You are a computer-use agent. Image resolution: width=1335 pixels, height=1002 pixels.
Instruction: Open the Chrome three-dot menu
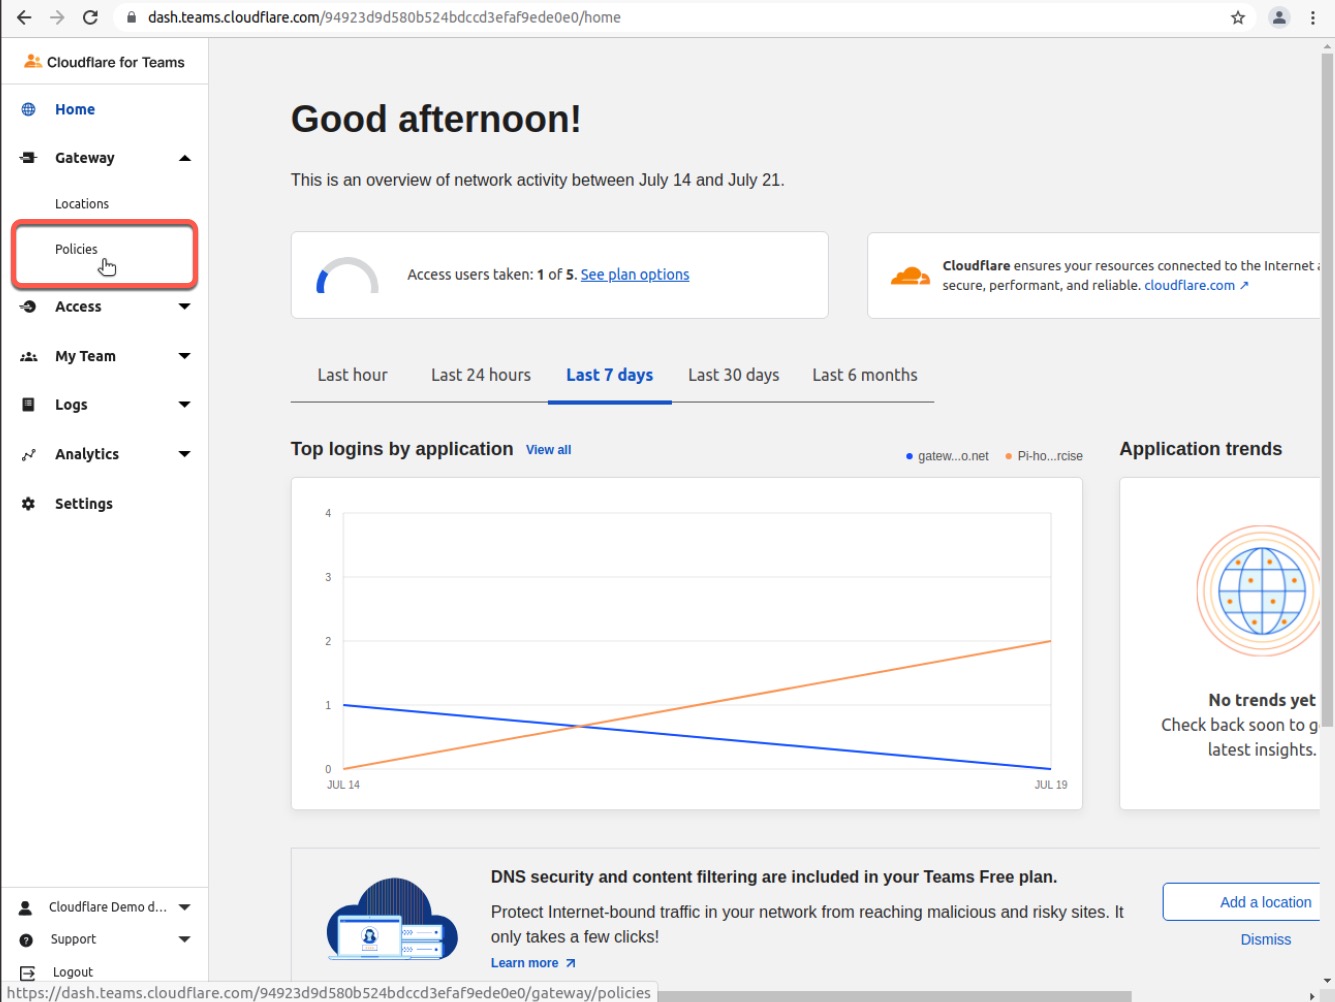click(1313, 17)
